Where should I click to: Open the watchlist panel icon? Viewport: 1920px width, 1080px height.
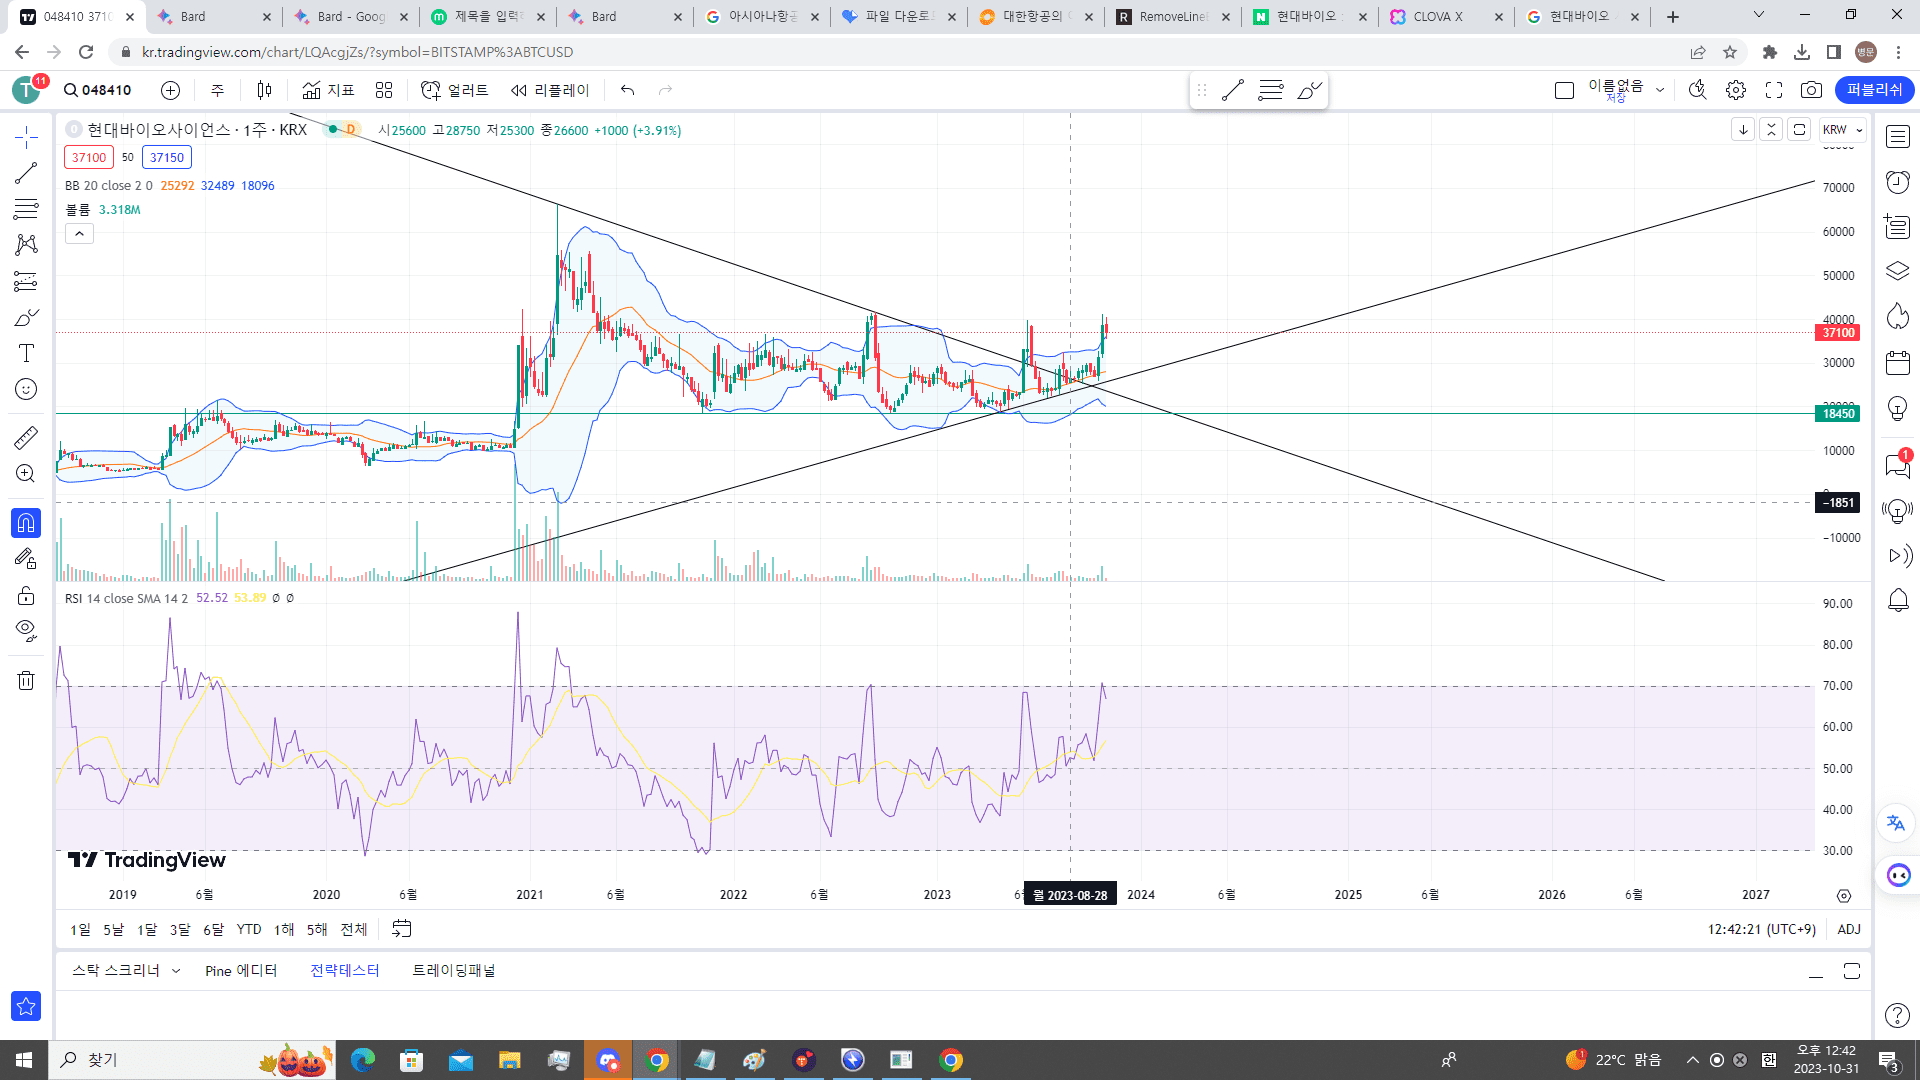[1898, 137]
